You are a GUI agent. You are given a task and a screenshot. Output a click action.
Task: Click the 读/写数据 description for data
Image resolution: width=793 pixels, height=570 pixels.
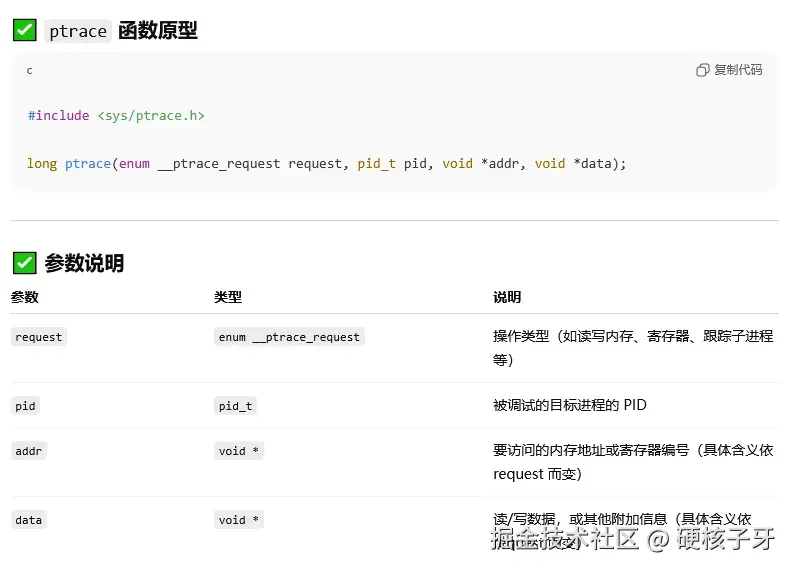click(x=622, y=530)
